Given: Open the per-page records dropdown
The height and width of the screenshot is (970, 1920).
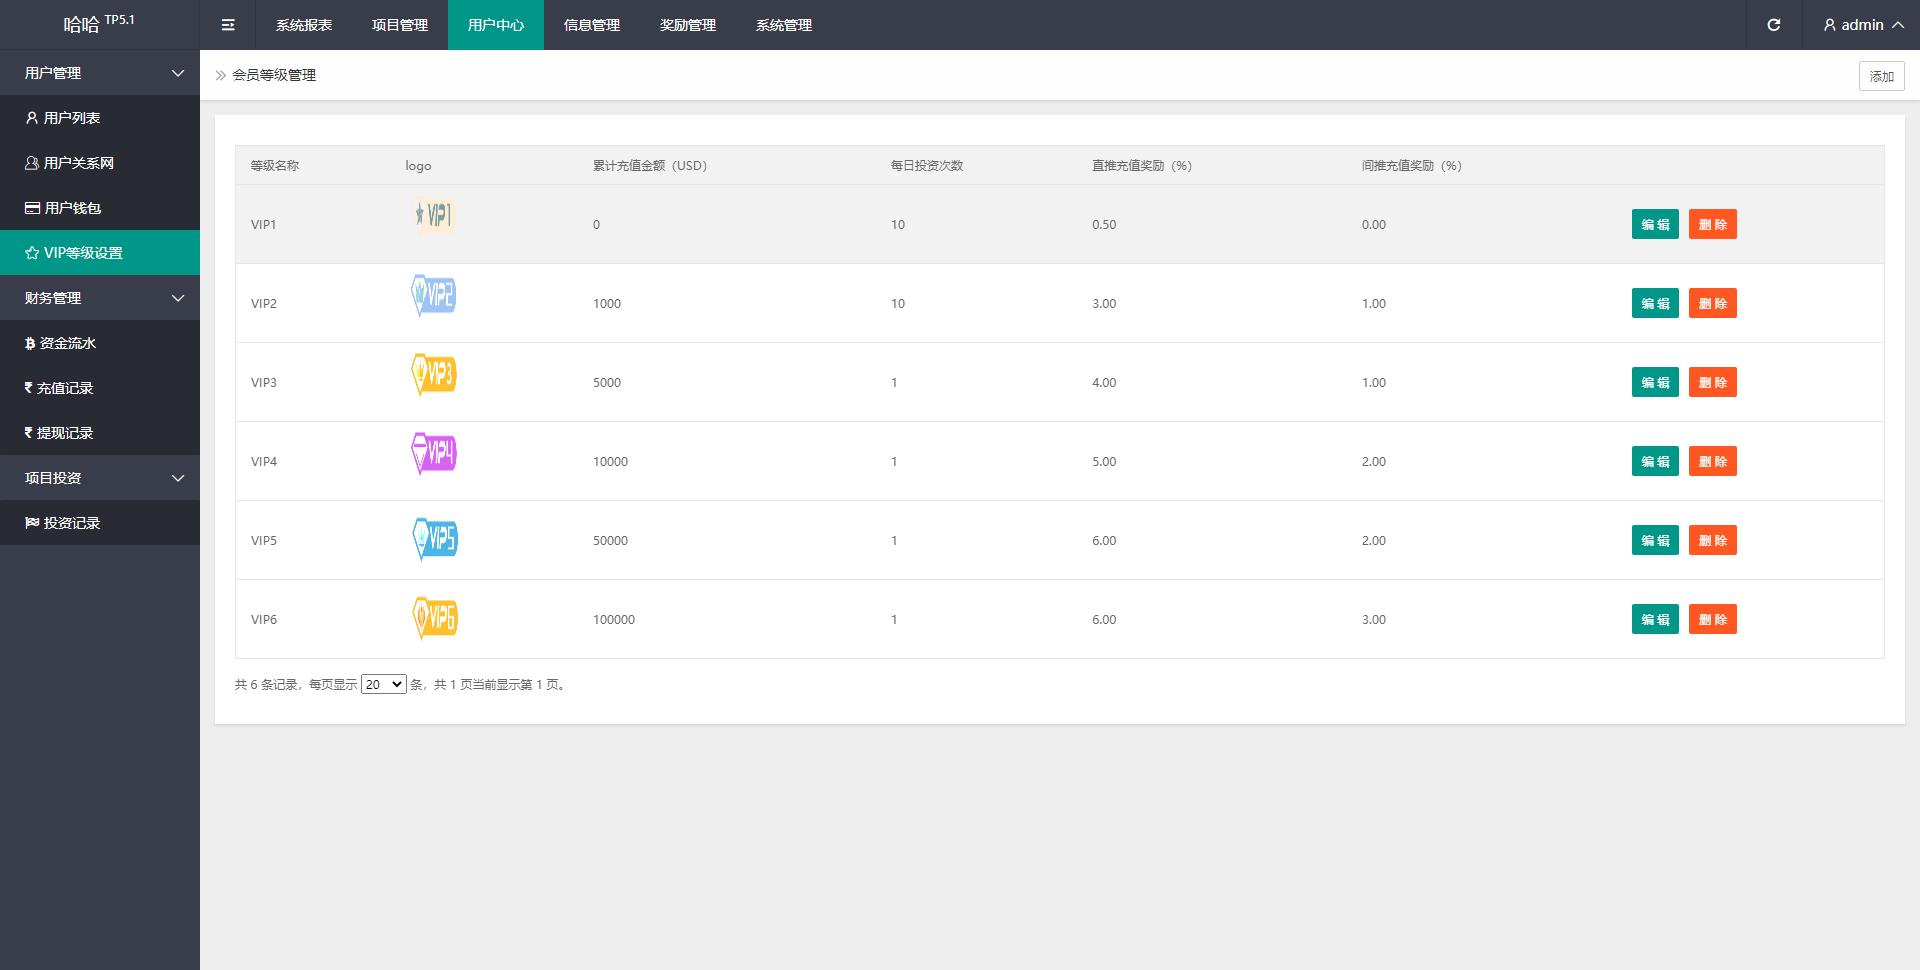Looking at the screenshot, I should [x=383, y=685].
